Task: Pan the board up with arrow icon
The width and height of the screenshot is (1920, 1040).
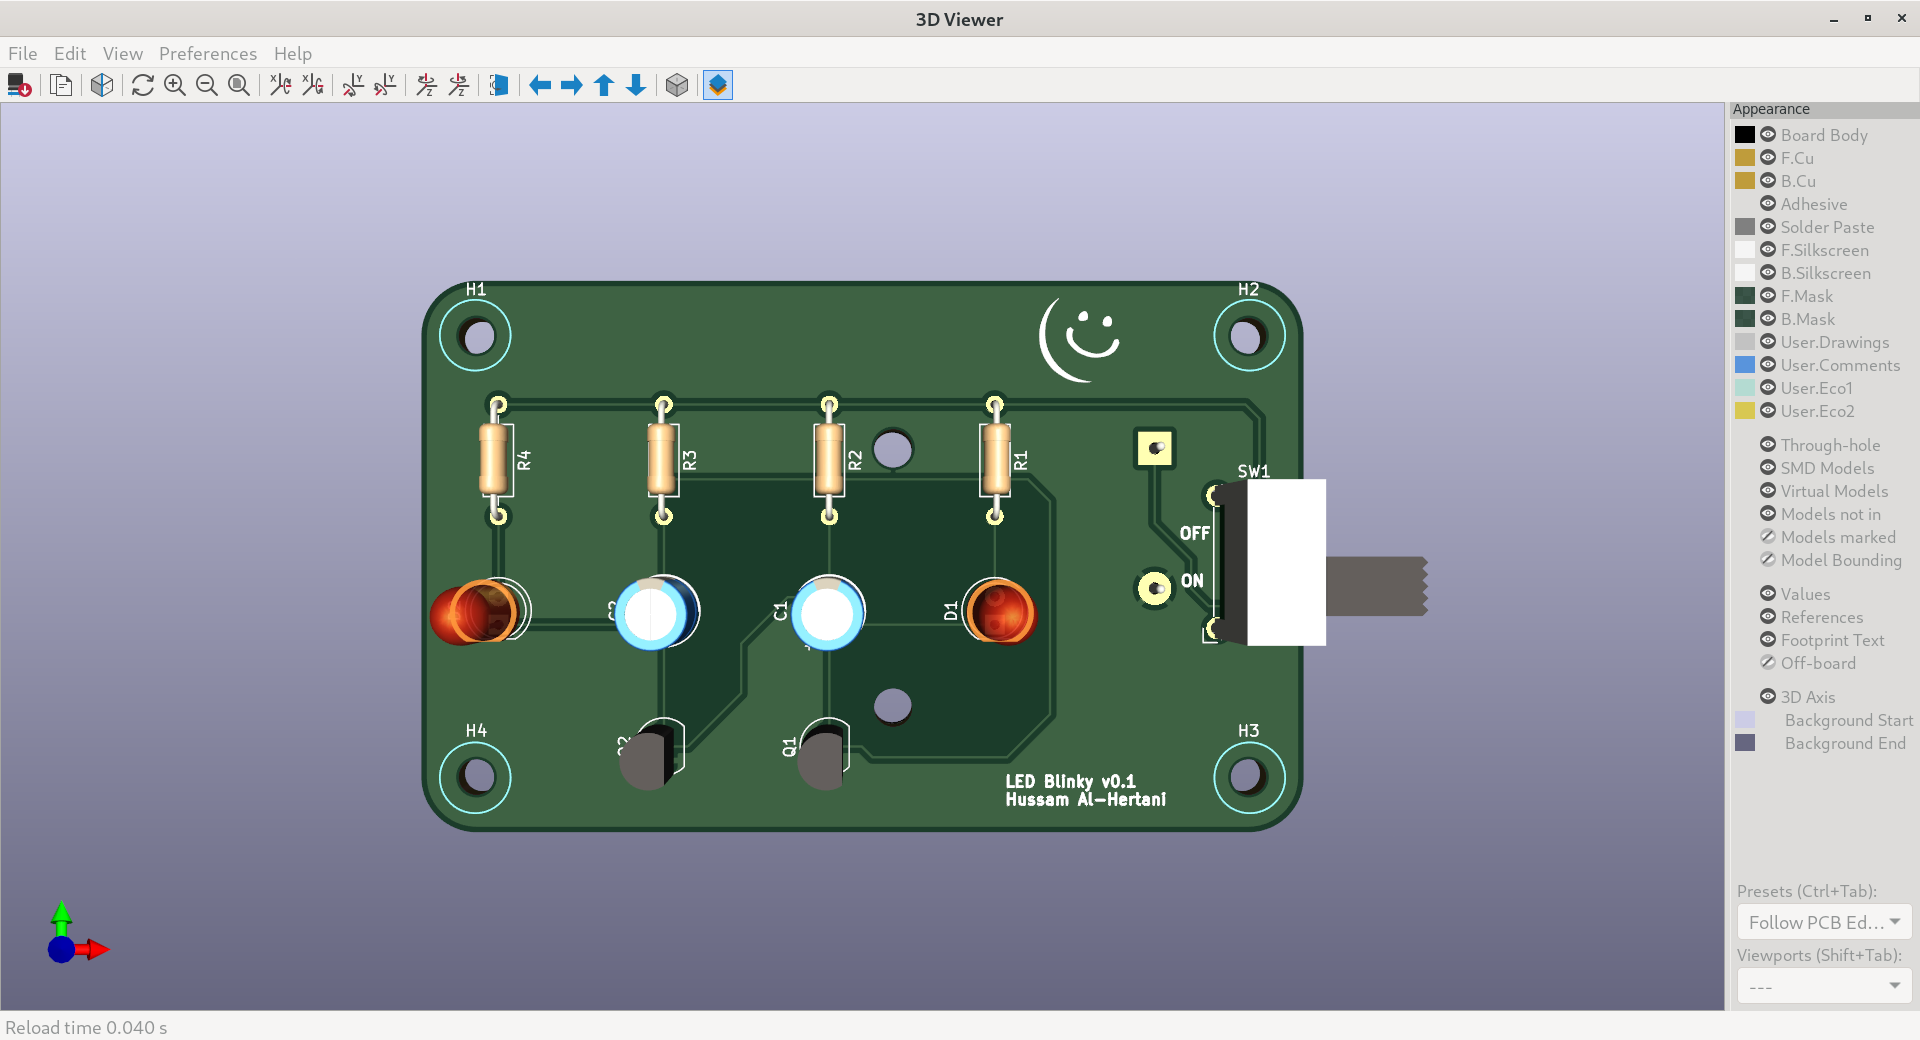Action: tap(604, 85)
